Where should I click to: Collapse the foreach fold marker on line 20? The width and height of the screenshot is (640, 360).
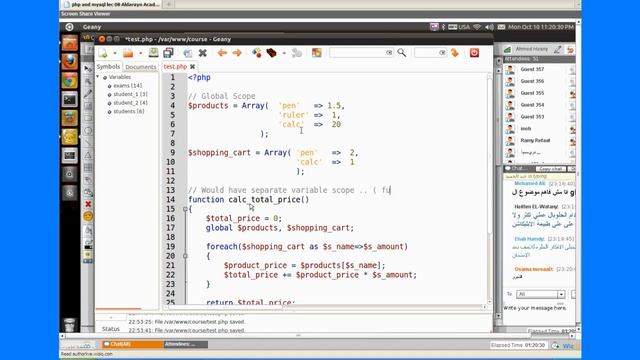pos(185,256)
